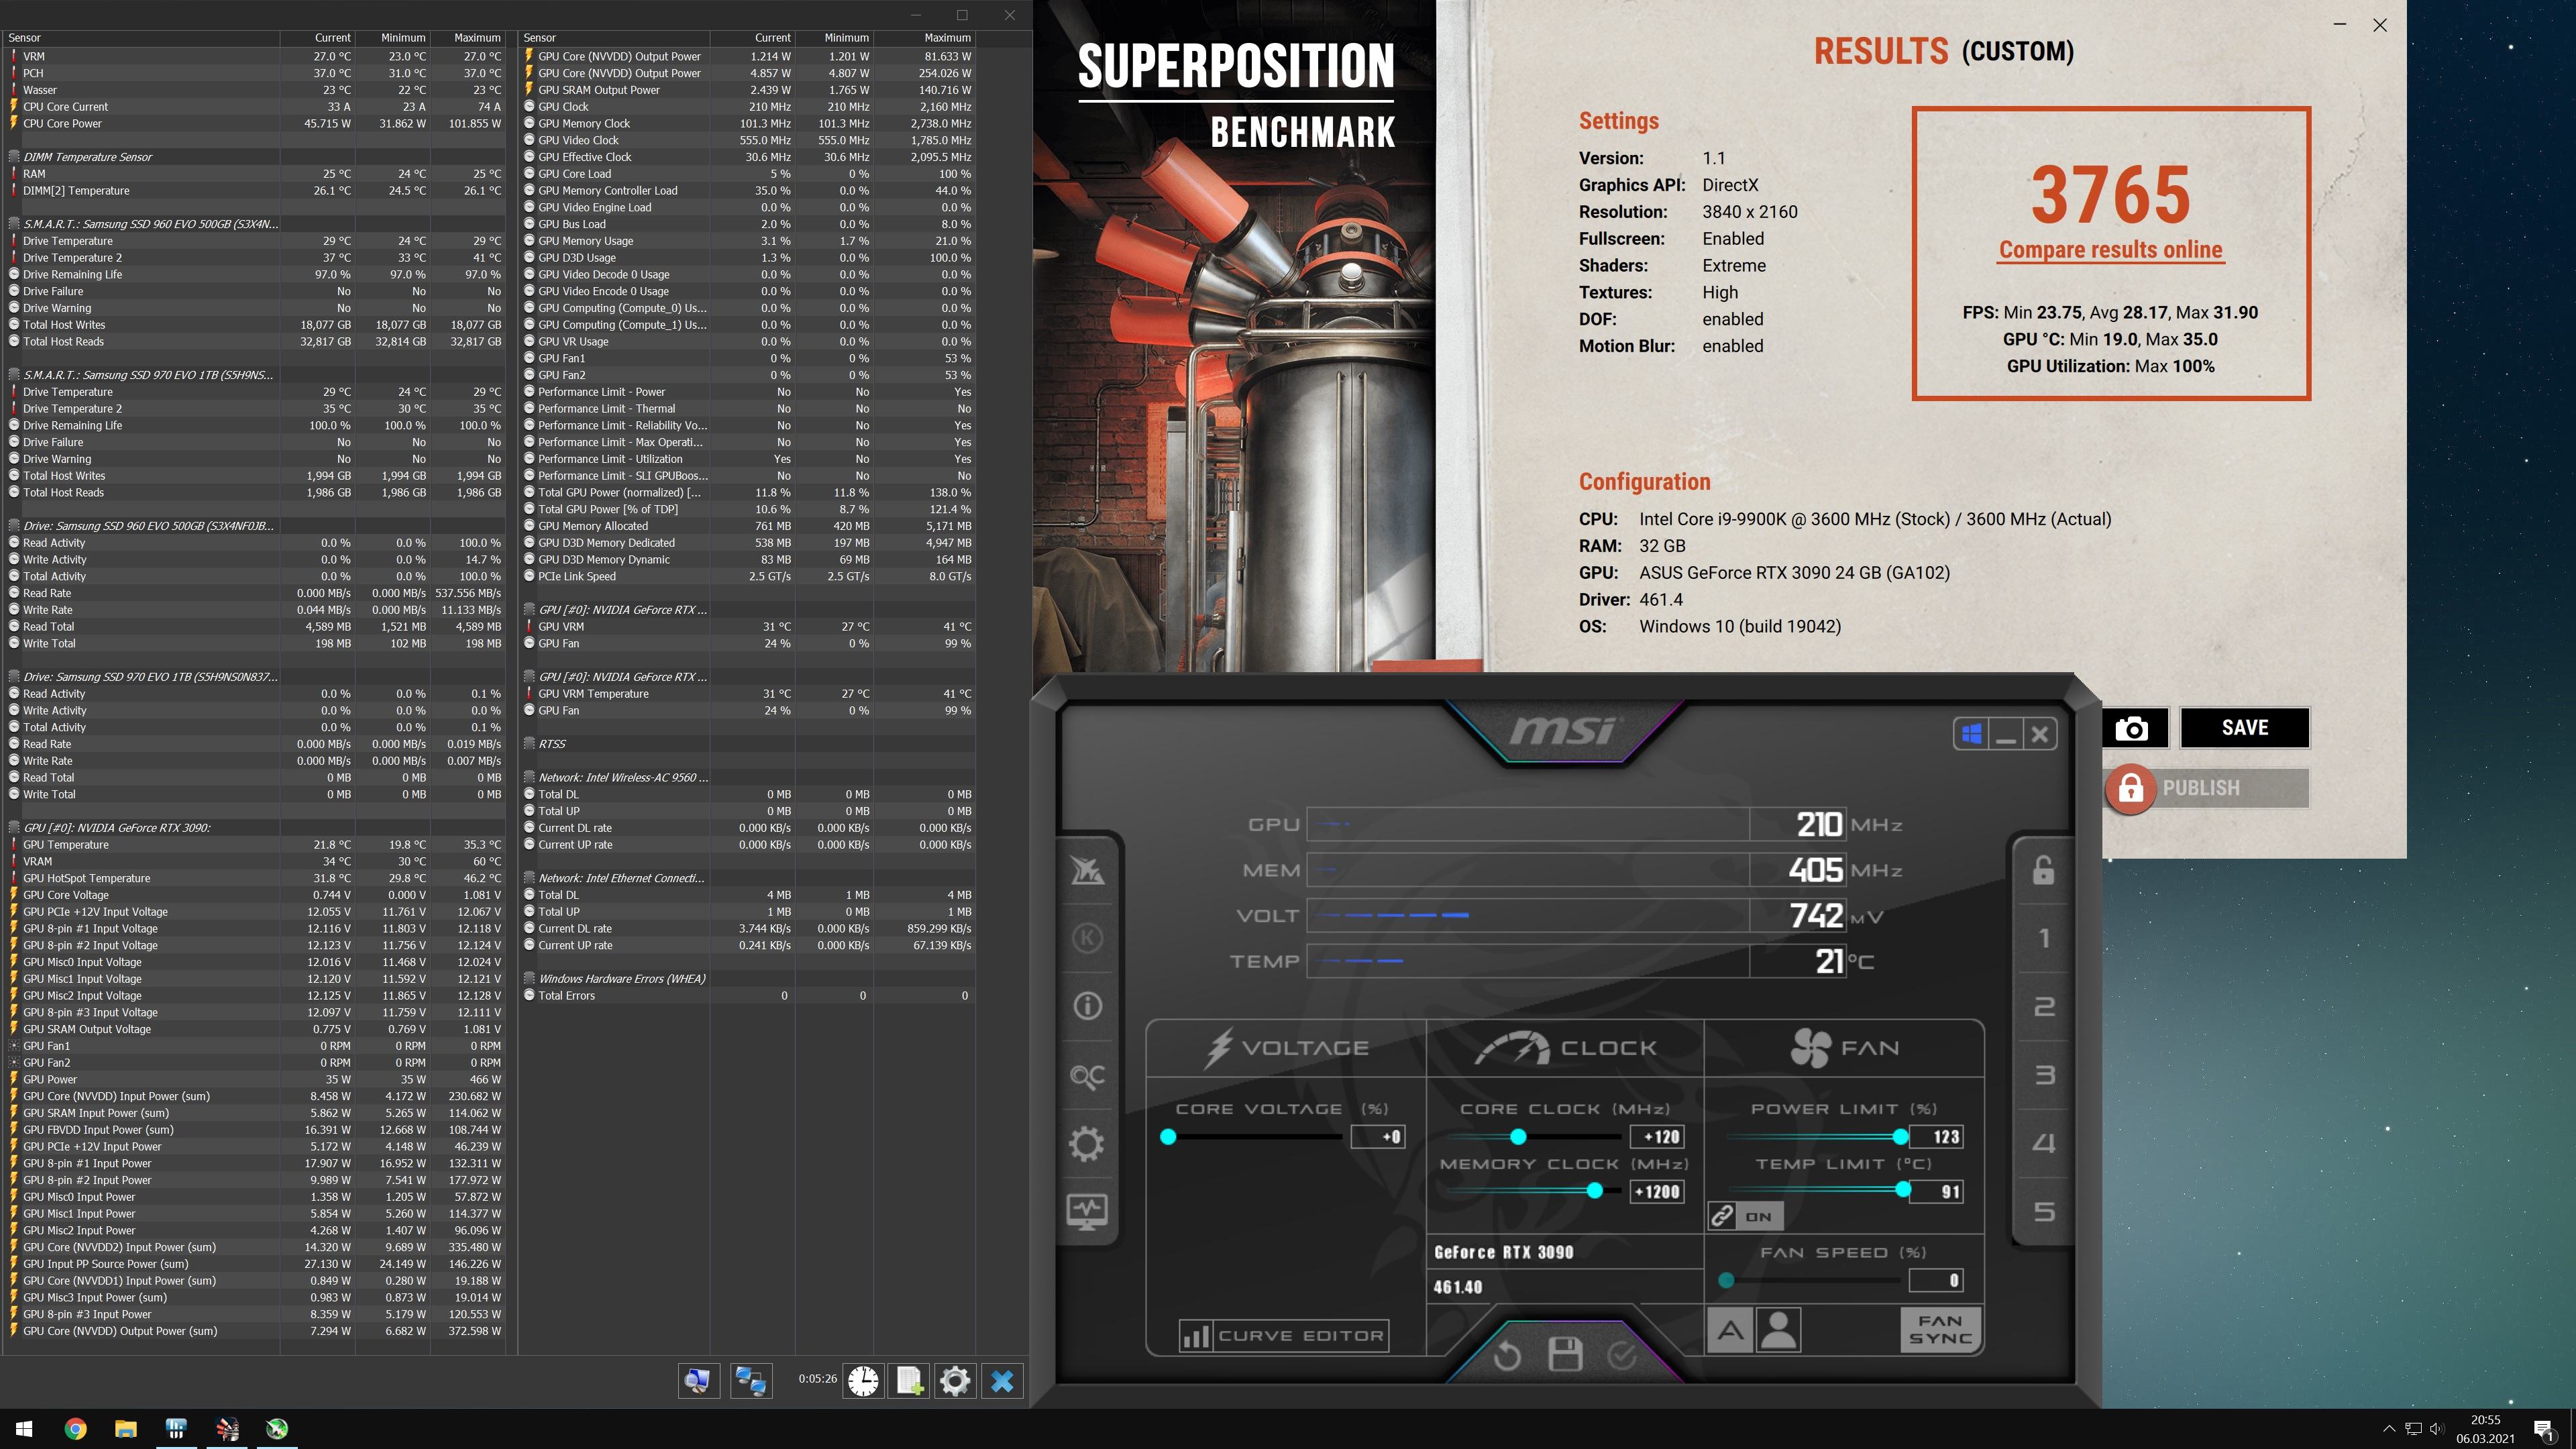Adjust the Fan Speed slider handle
This screenshot has width=2576, height=1449.
(x=1726, y=1280)
